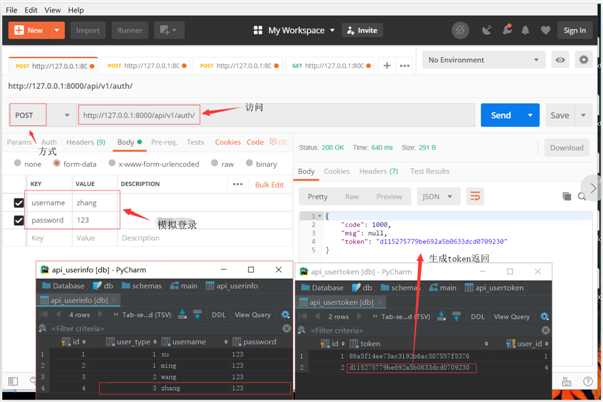The width and height of the screenshot is (603, 402).
Task: Download the response
Action: coord(566,148)
